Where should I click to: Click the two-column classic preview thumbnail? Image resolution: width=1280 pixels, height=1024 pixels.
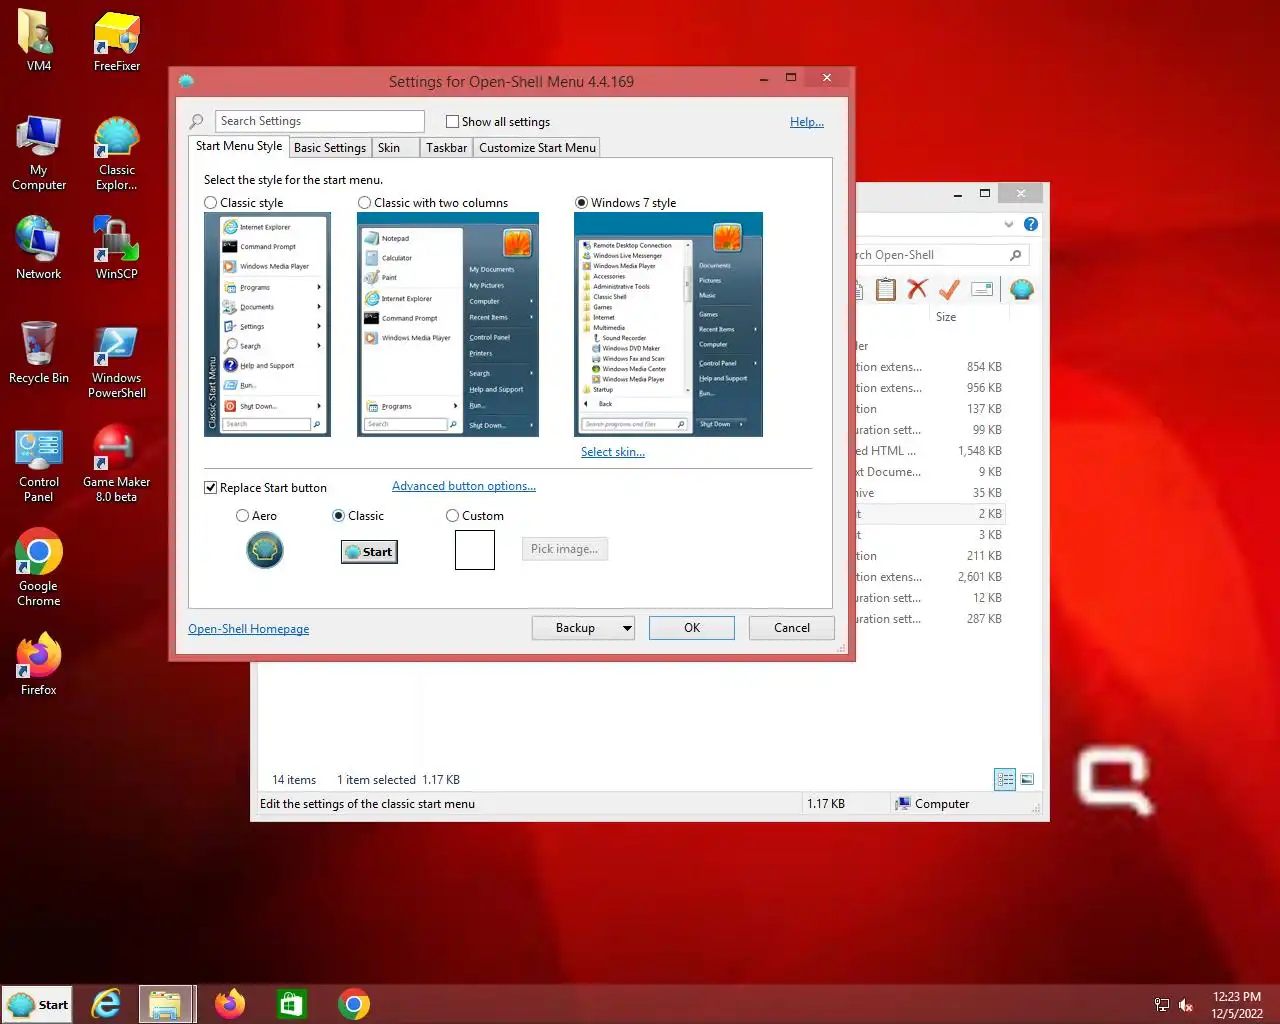point(448,324)
